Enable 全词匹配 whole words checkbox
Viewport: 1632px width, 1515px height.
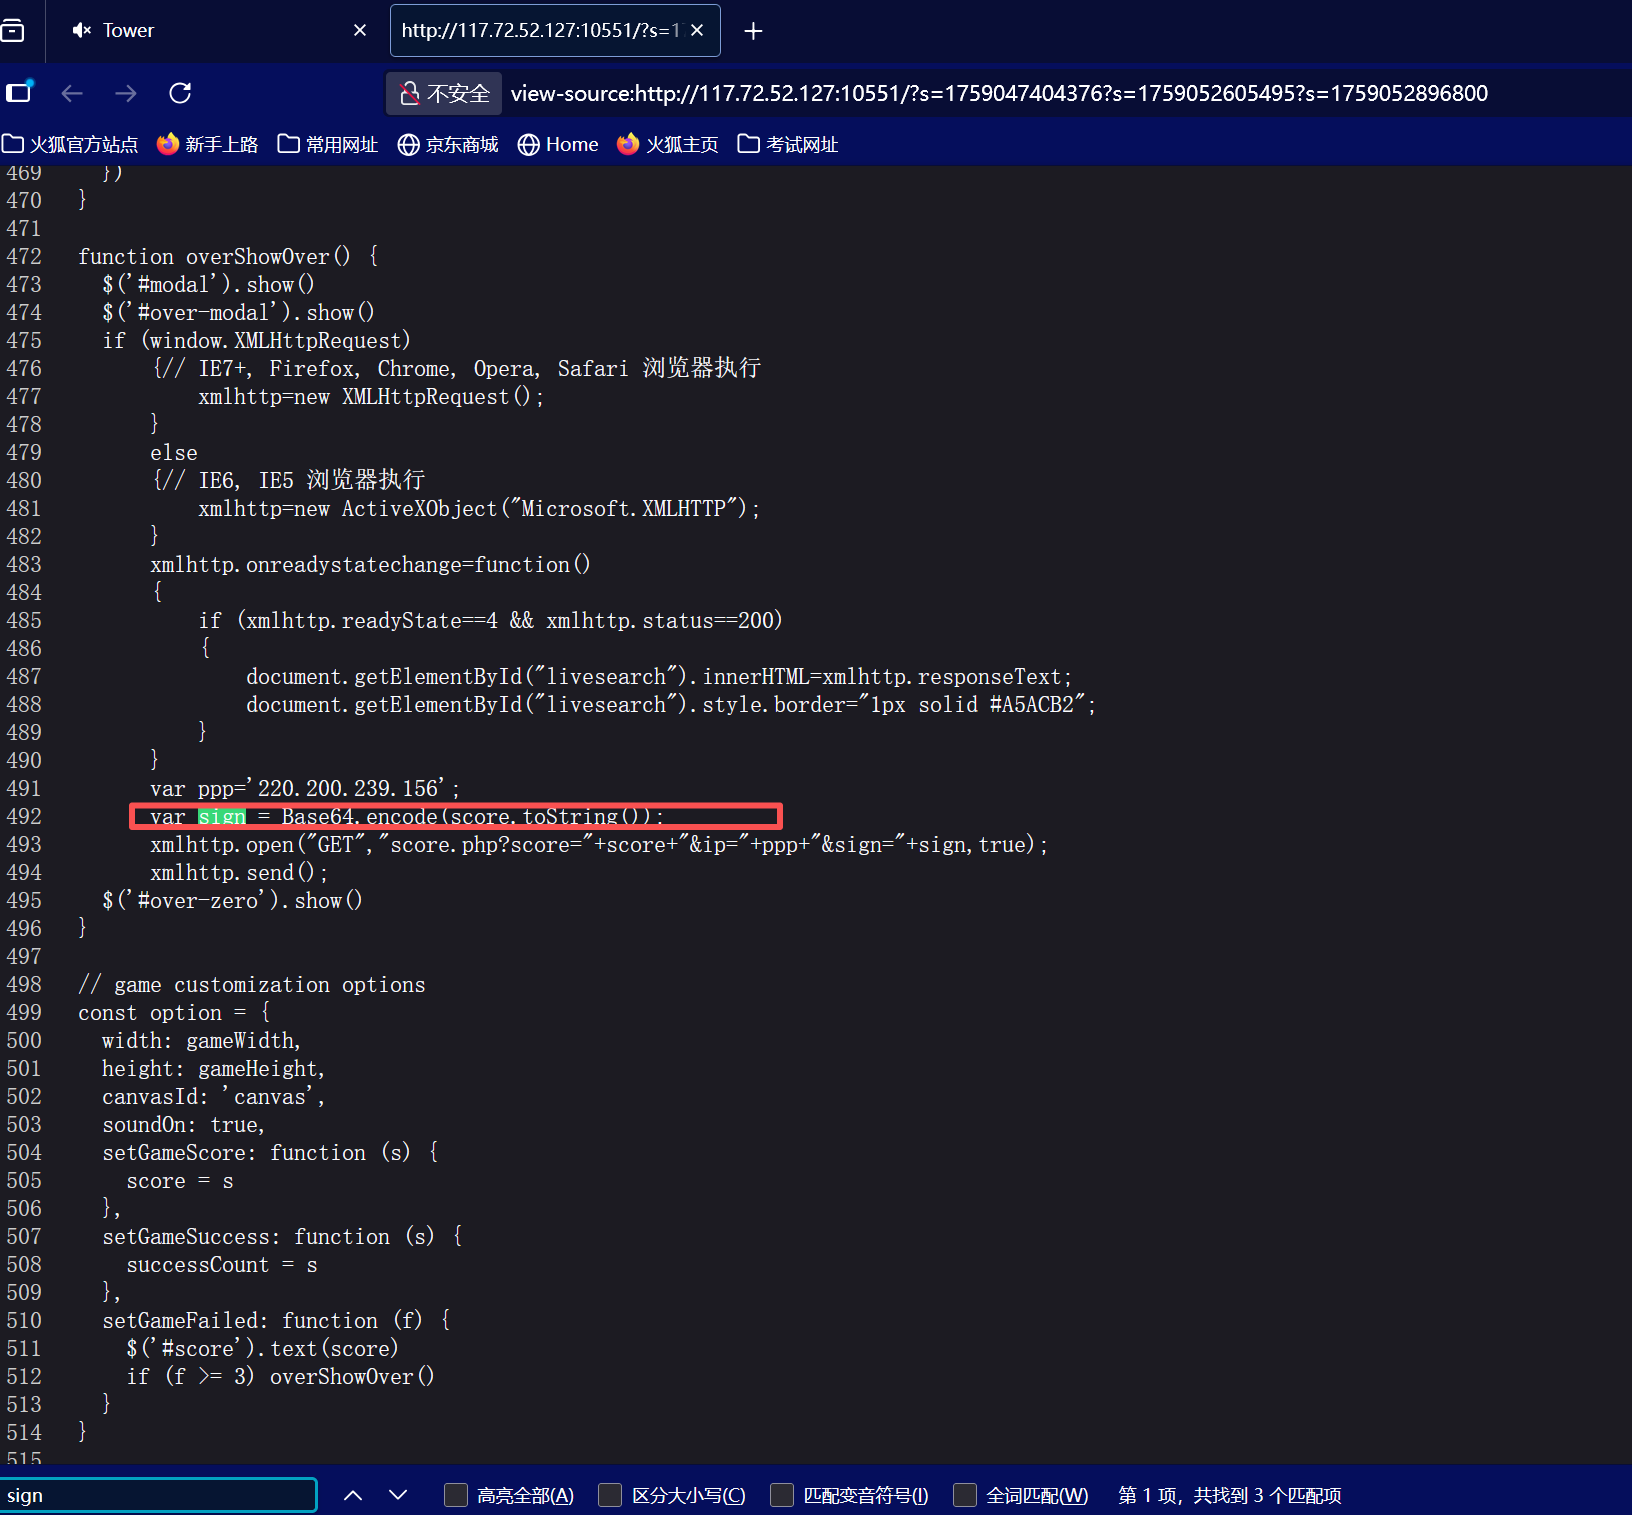pyautogui.click(x=965, y=1495)
